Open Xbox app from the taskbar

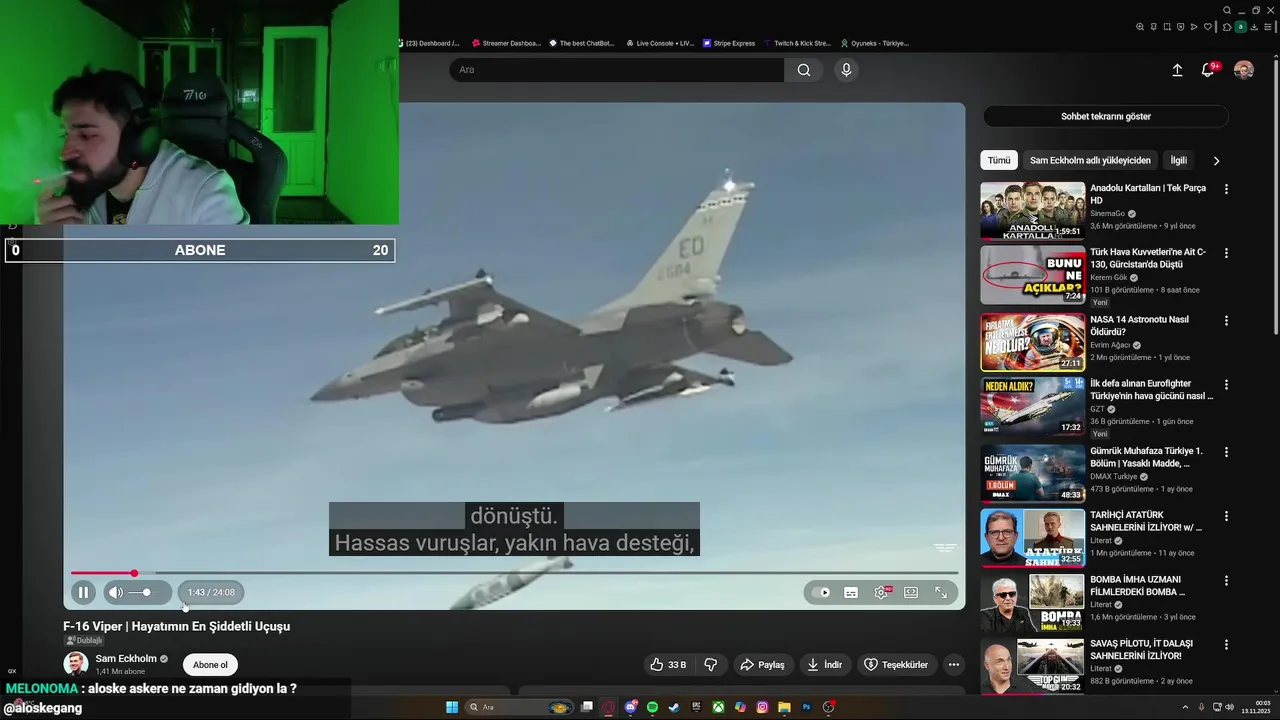point(718,707)
